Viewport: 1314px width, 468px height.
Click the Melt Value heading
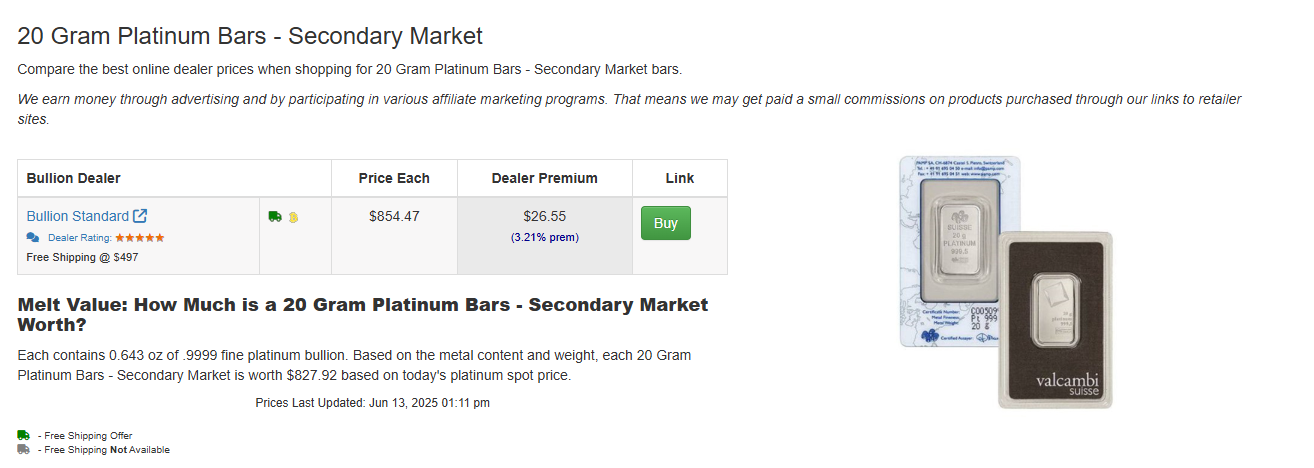click(363, 314)
